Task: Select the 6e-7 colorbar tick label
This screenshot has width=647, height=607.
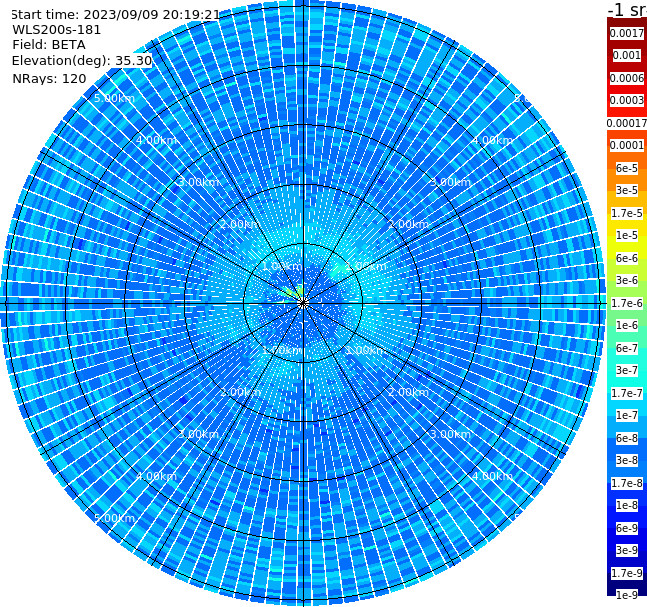Action: point(627,348)
